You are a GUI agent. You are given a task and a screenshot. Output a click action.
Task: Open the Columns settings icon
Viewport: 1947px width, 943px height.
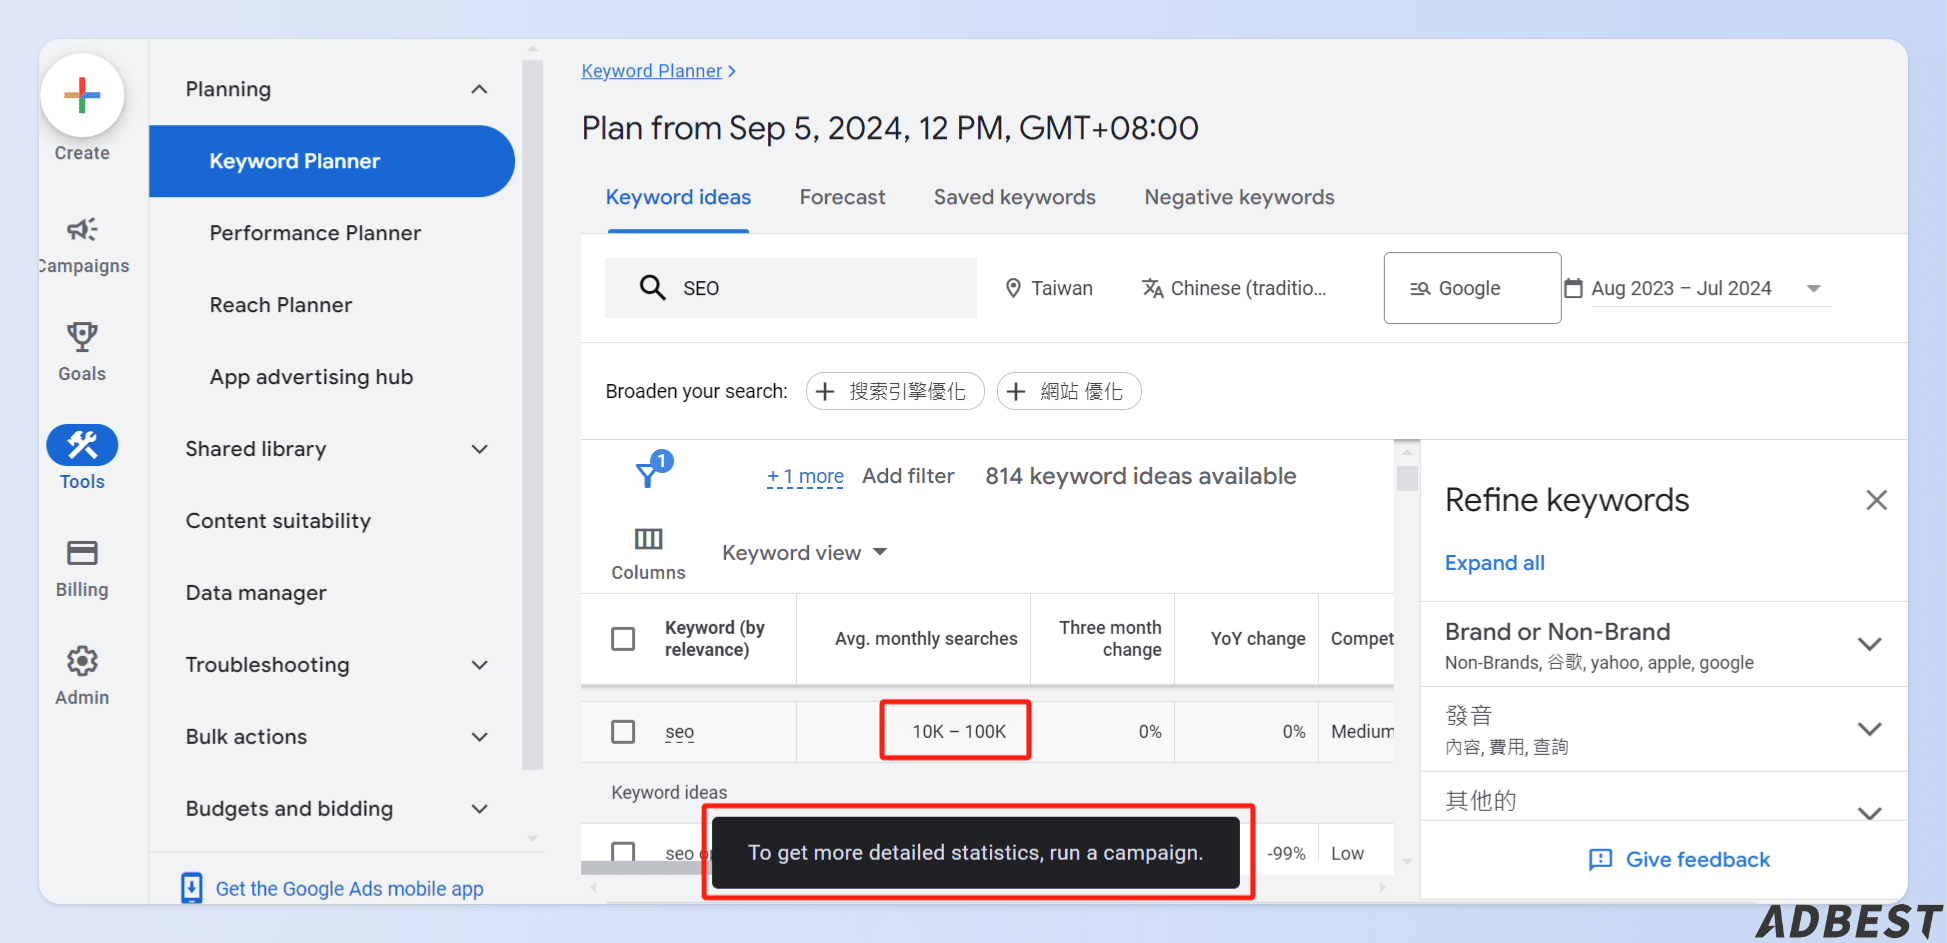click(648, 540)
